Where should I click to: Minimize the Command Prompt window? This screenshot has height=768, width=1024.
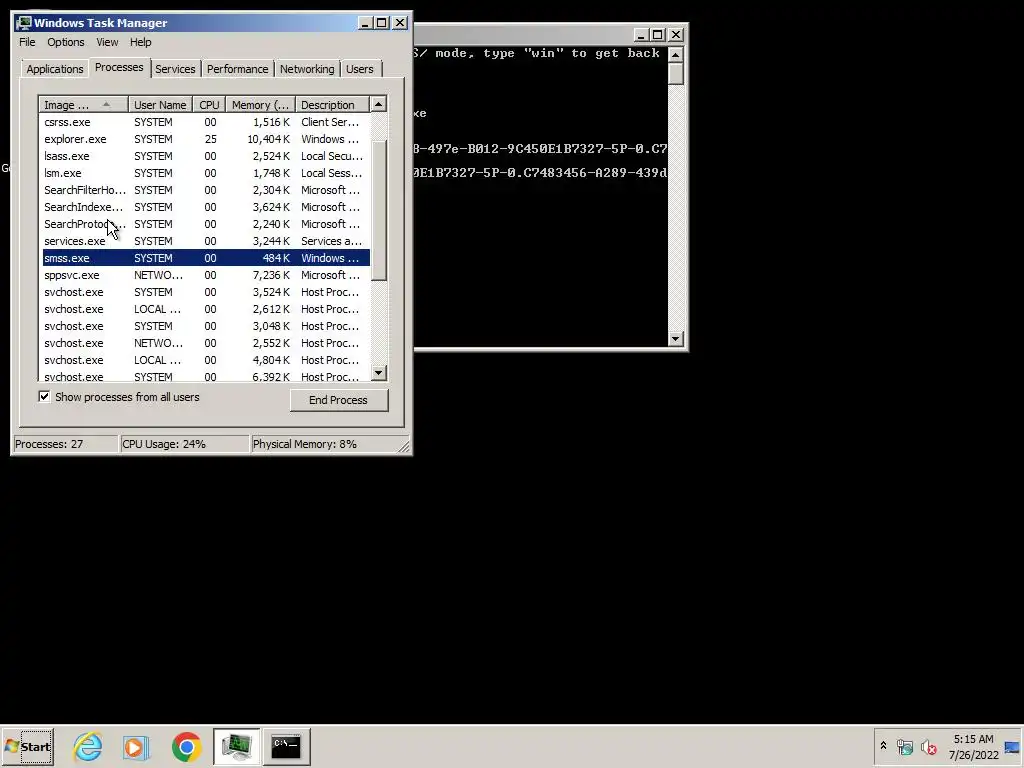[x=641, y=35]
